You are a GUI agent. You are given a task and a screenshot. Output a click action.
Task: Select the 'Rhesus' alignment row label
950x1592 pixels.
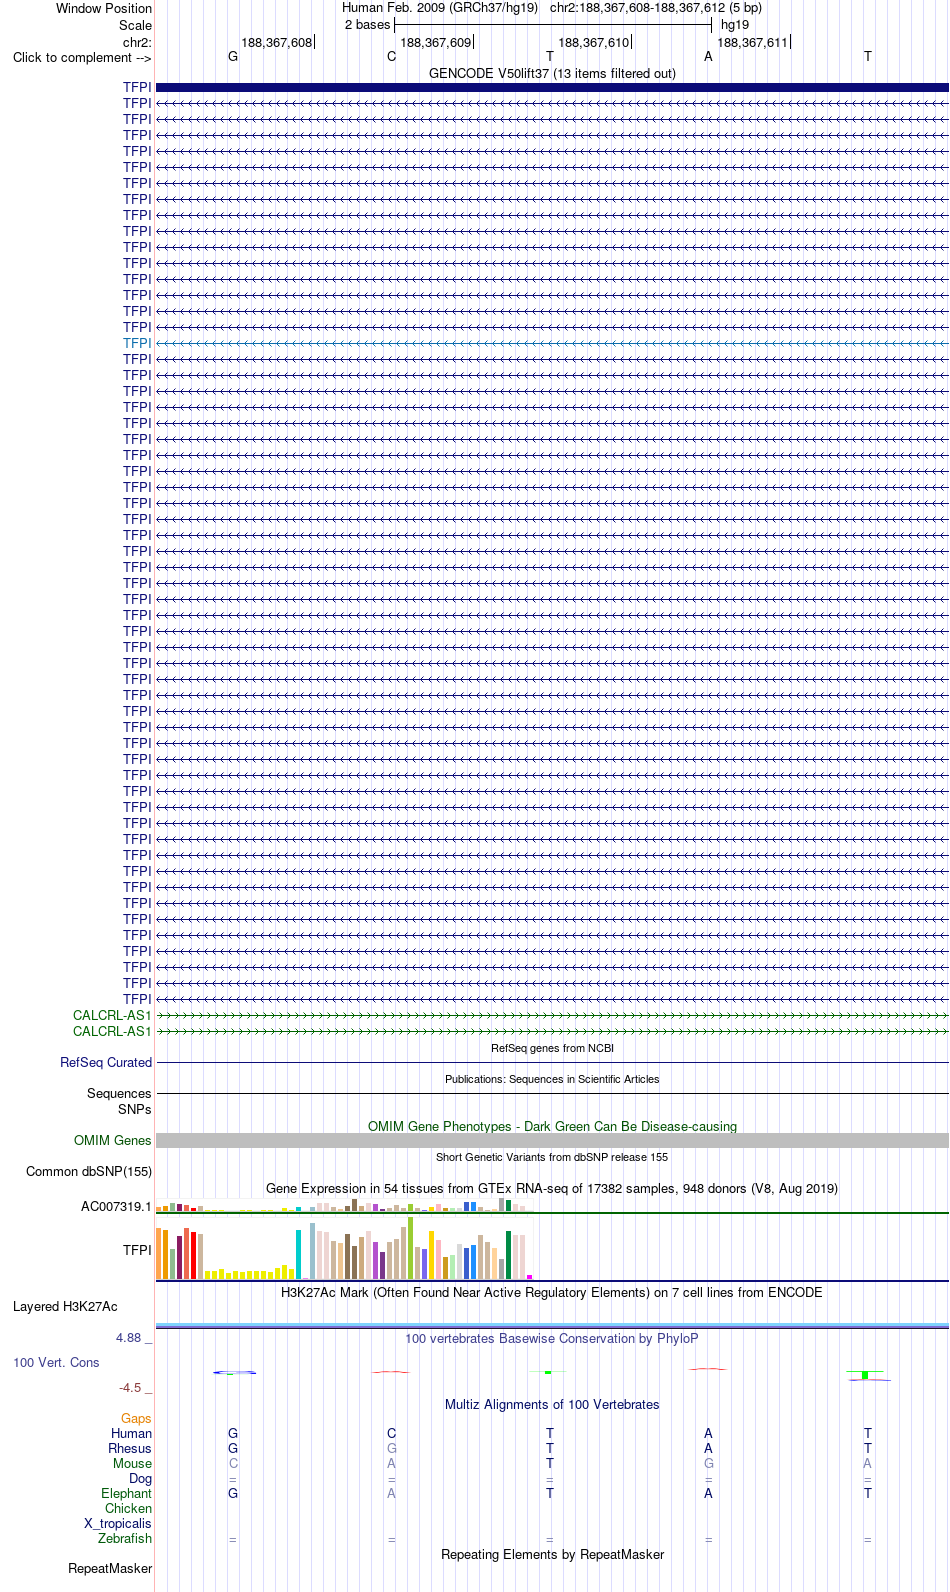(x=130, y=1448)
